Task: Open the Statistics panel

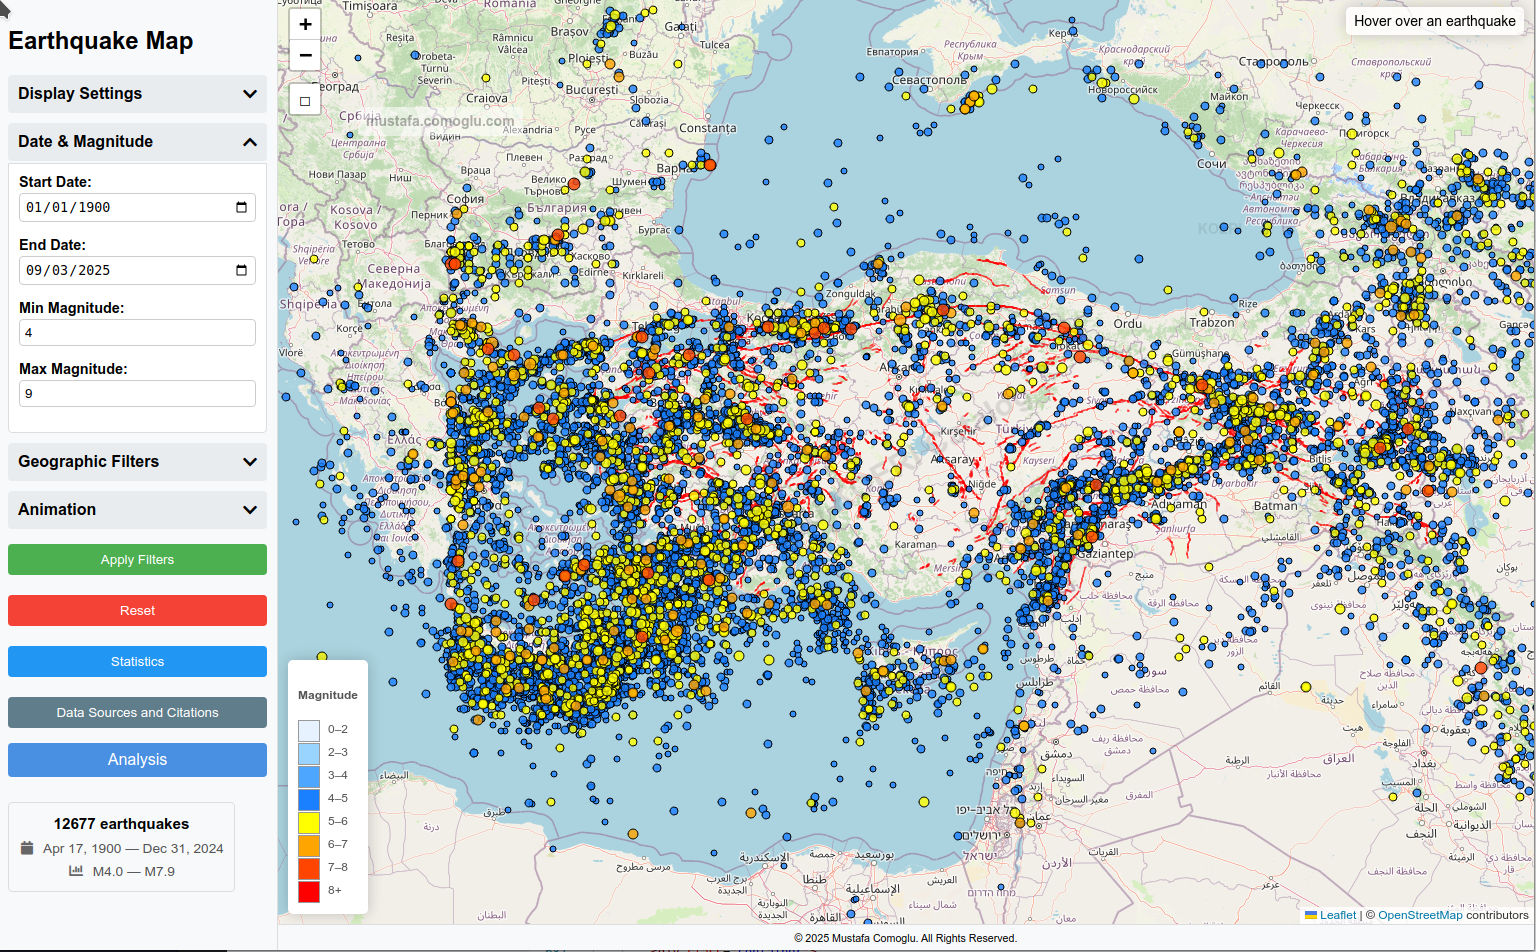Action: point(137,662)
